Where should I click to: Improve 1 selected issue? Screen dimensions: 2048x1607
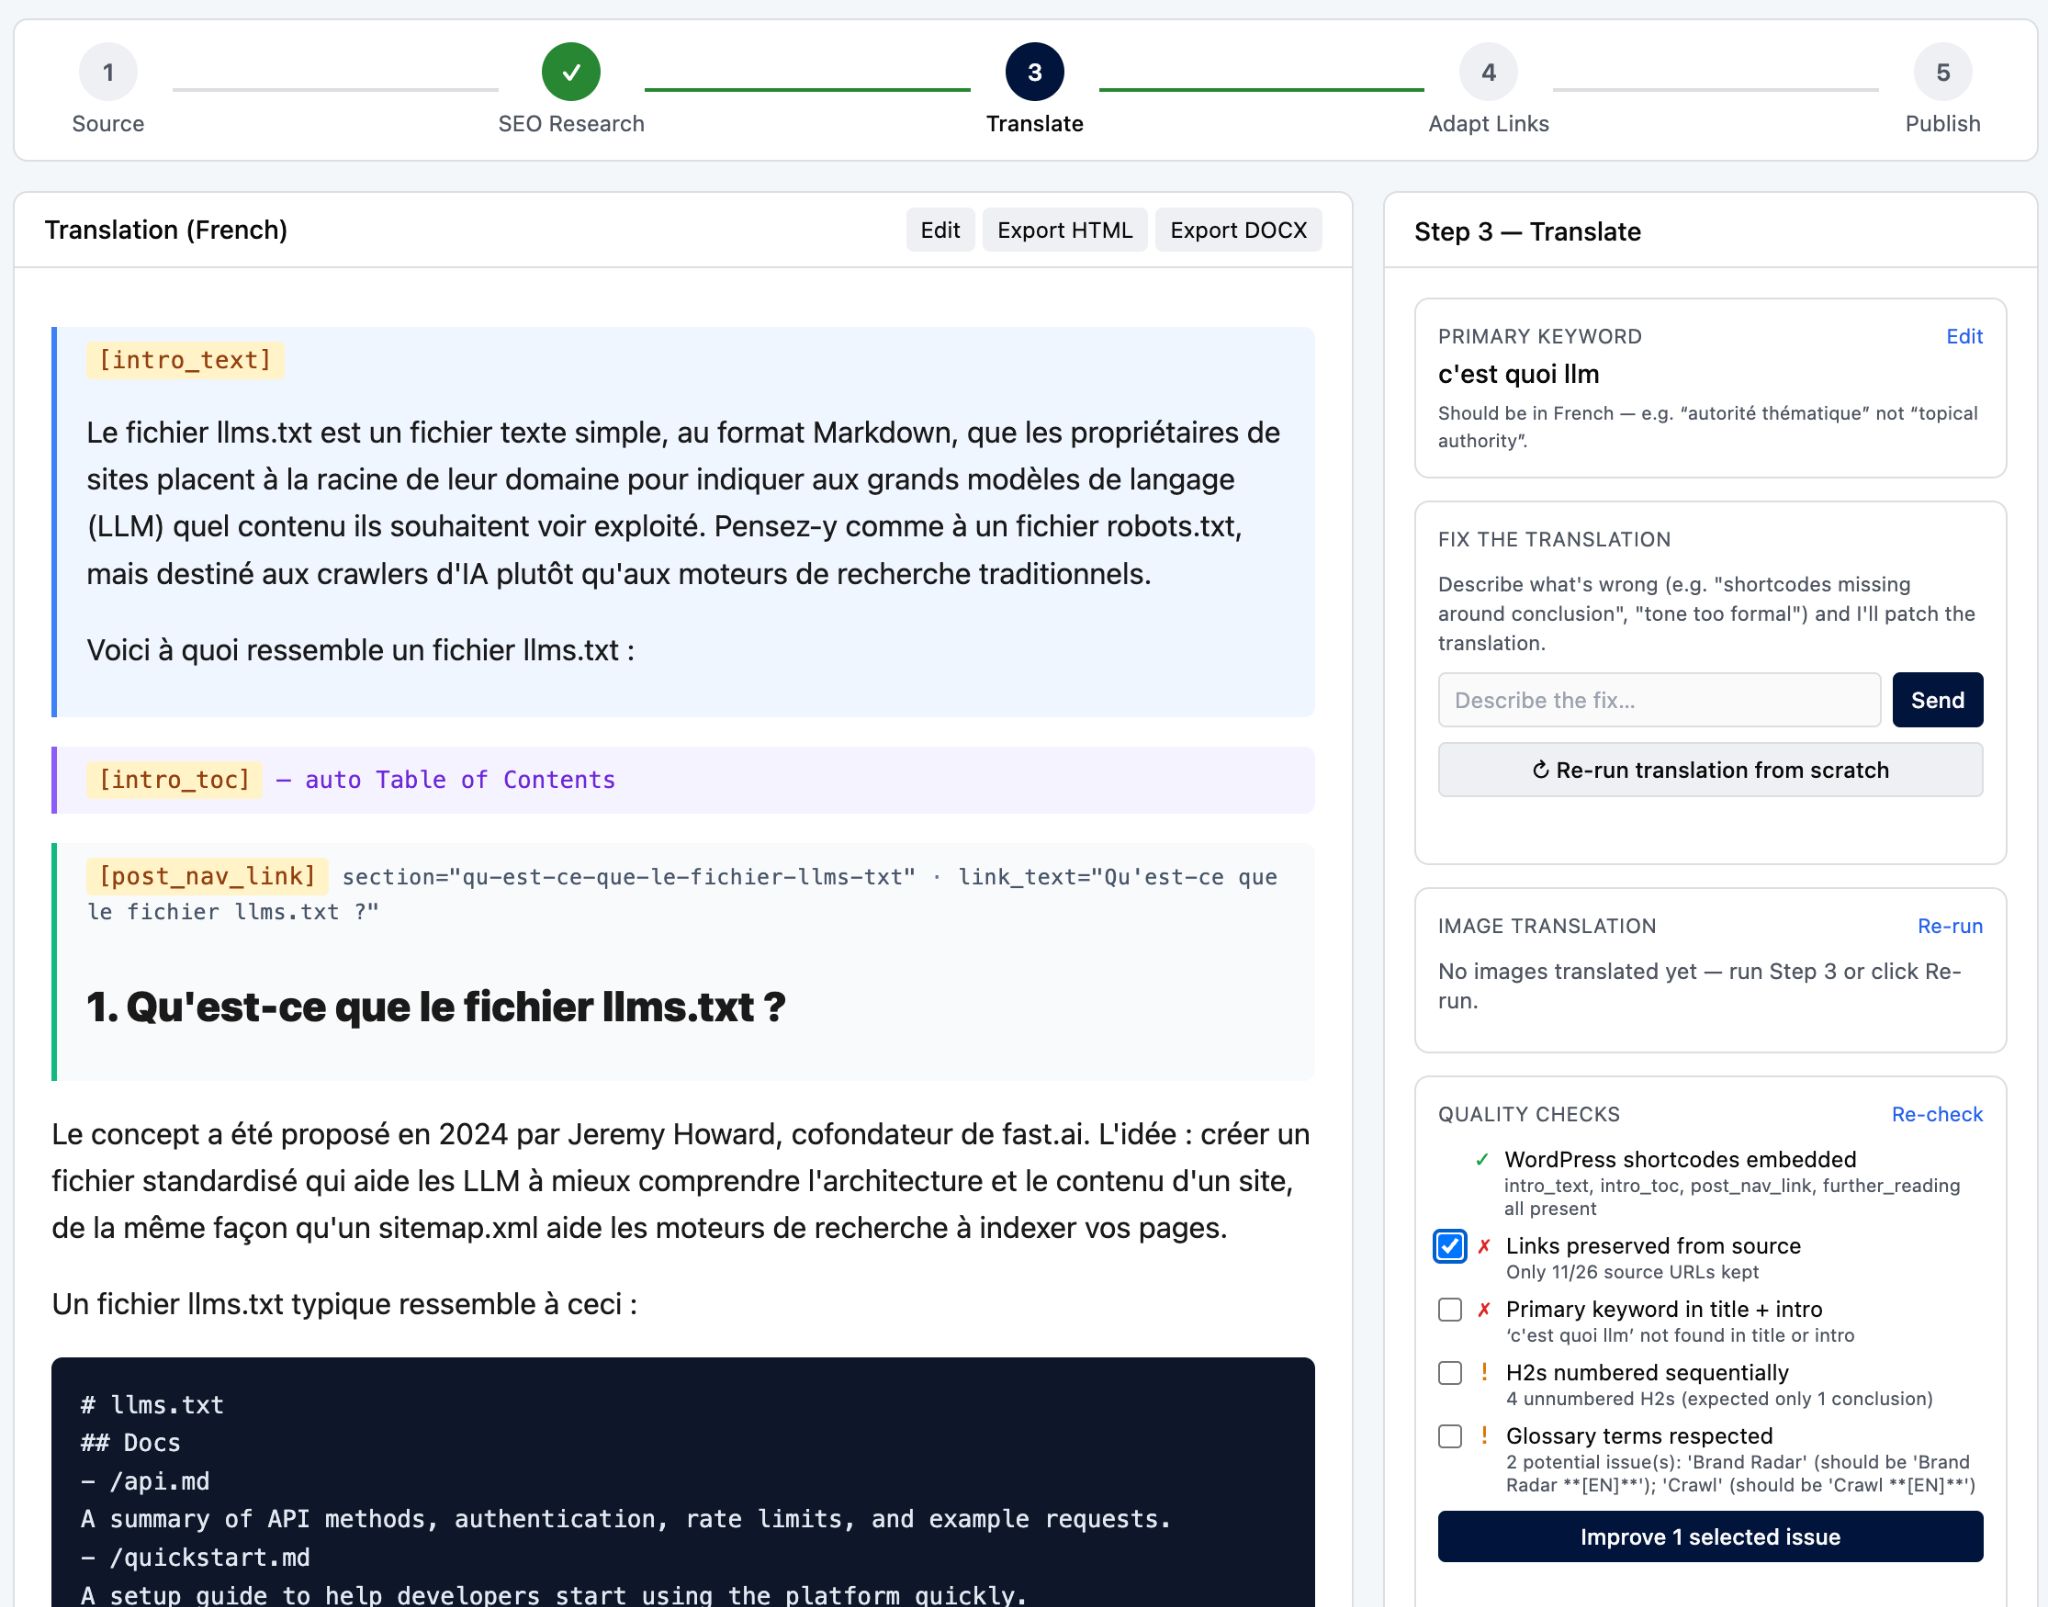pyautogui.click(x=1710, y=1537)
